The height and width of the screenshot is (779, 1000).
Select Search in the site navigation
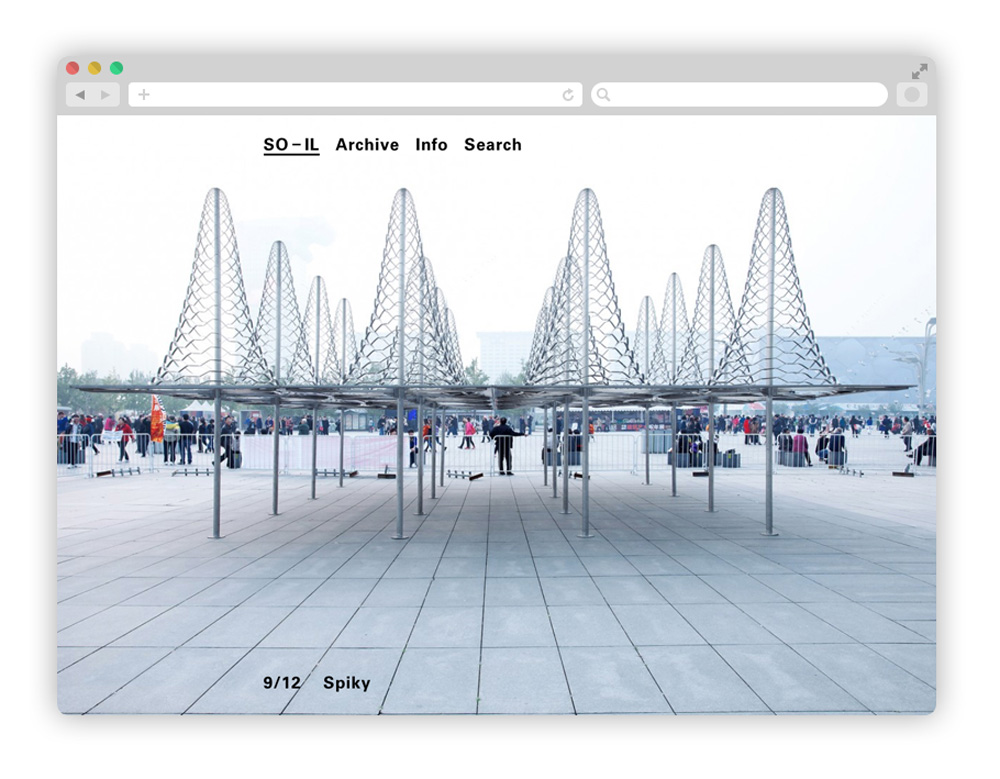pyautogui.click(x=492, y=145)
